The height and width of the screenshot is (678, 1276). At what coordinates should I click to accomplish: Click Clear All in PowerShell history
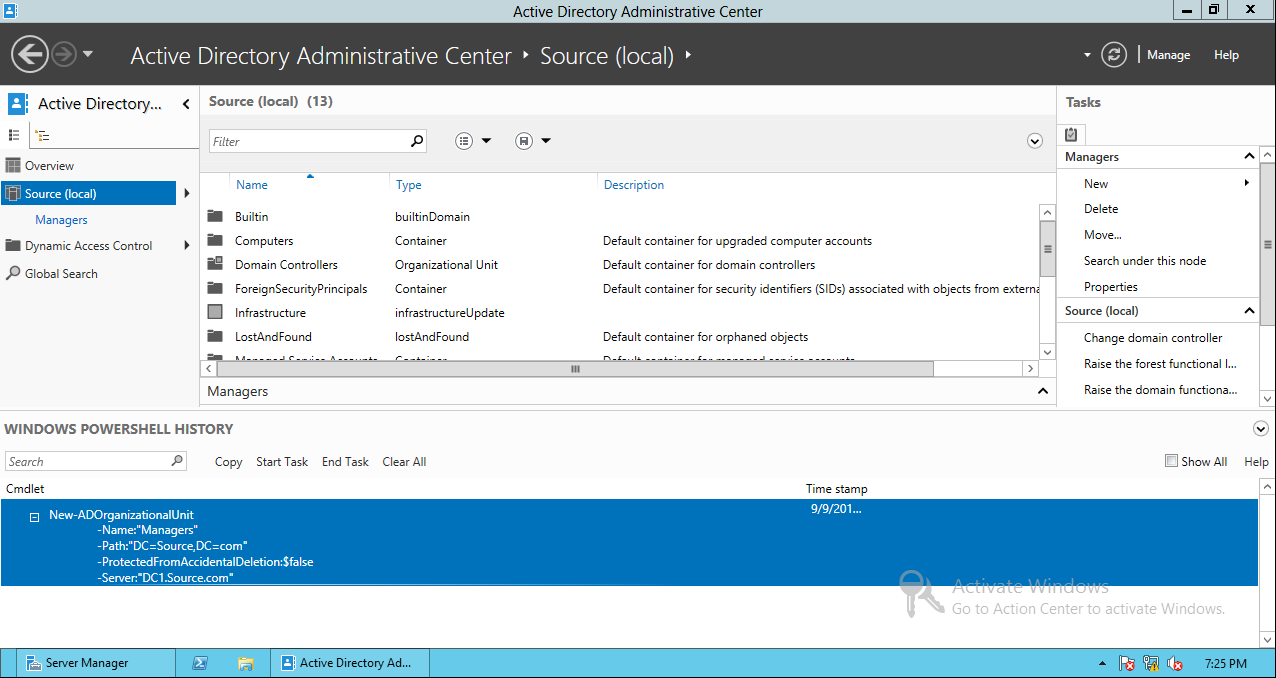[403, 461]
